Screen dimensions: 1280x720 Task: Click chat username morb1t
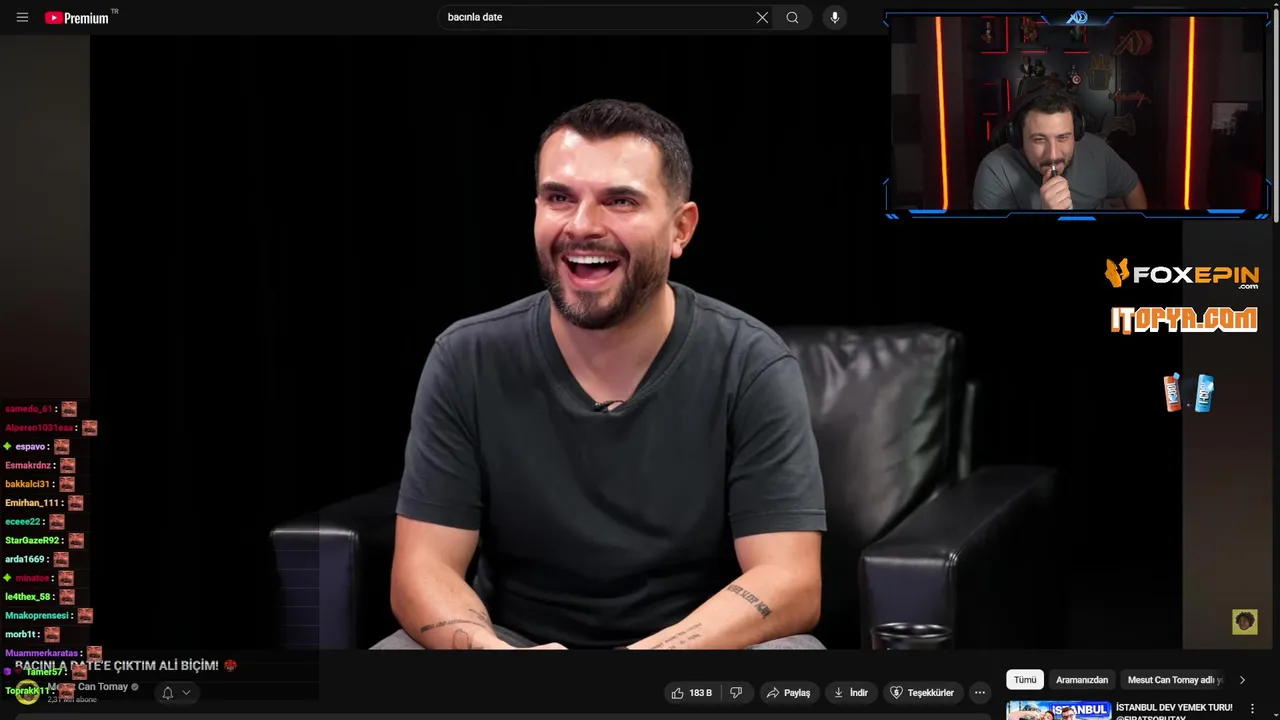(x=20, y=635)
